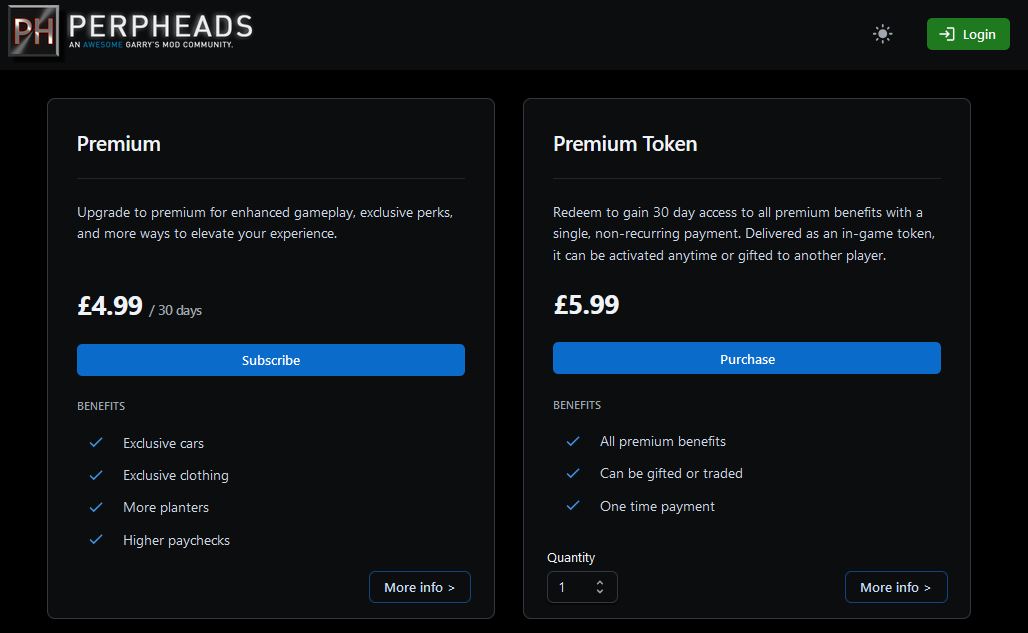Click the Quantity number input field
Screen dimensions: 1028x633
(x=570, y=587)
